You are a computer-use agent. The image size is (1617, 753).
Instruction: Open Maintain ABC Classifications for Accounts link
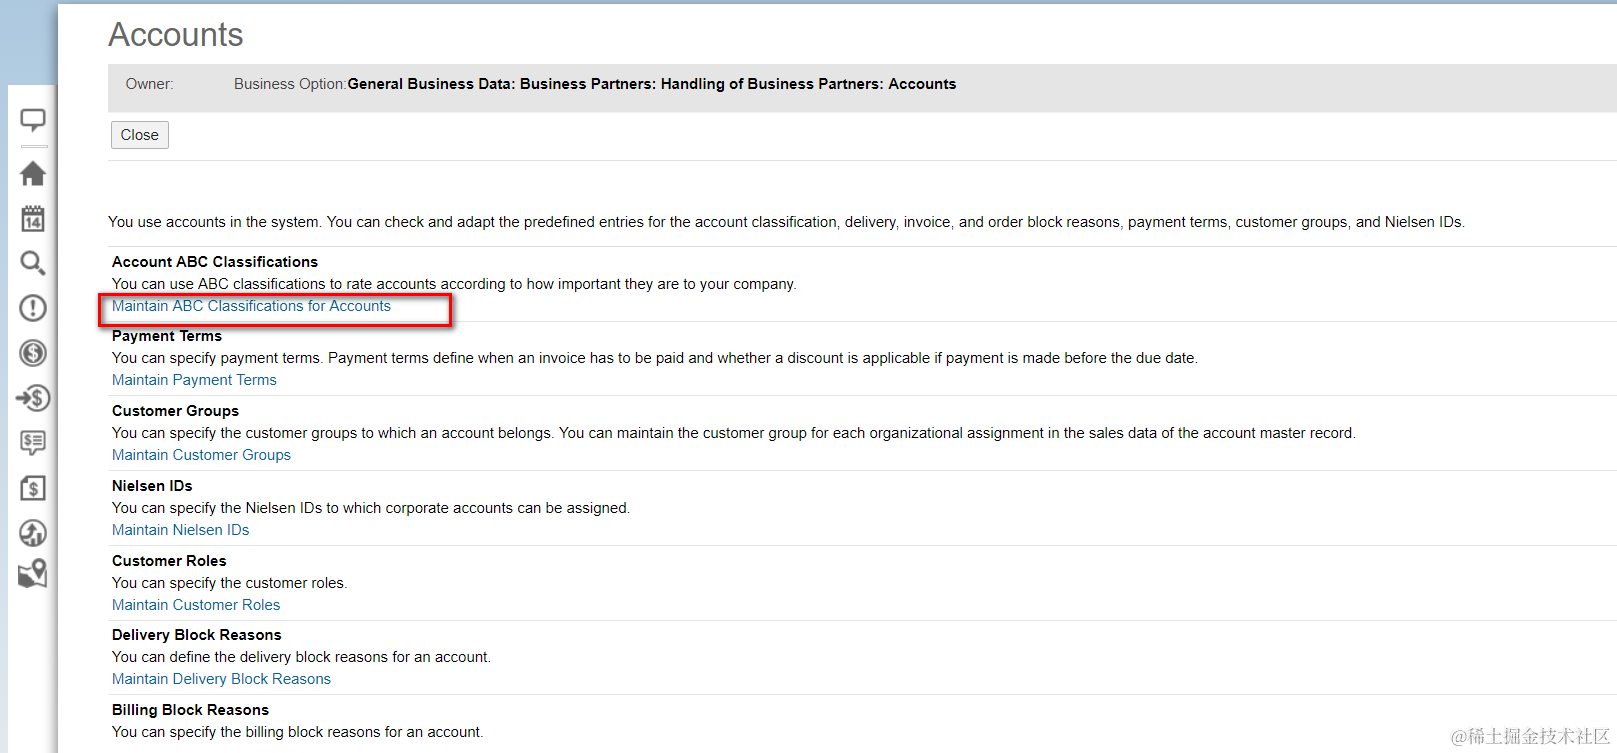[x=251, y=306]
